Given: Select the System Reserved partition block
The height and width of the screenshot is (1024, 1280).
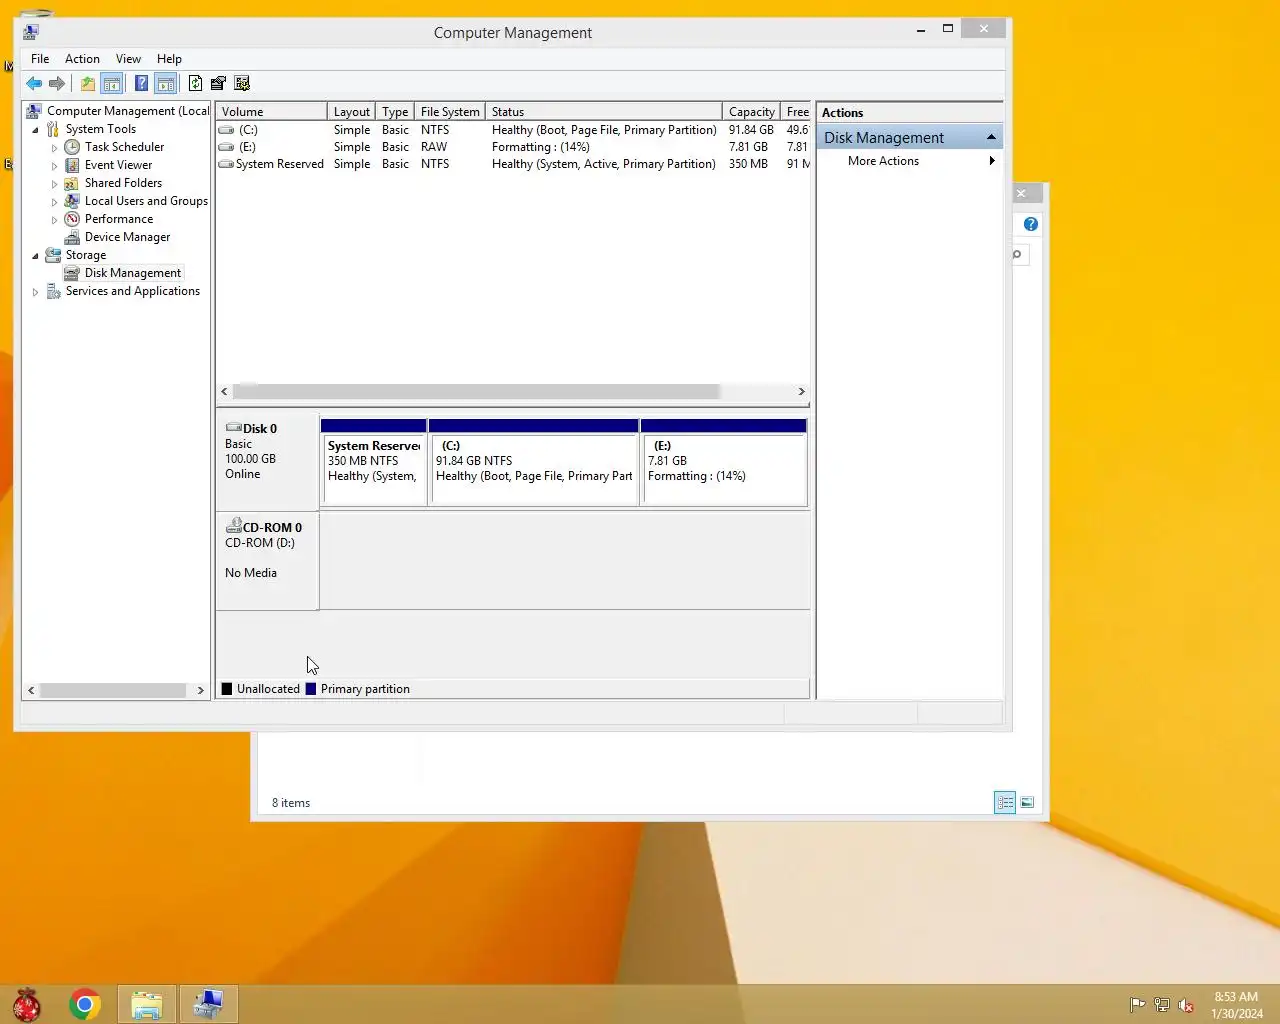Looking at the screenshot, I should click(374, 462).
